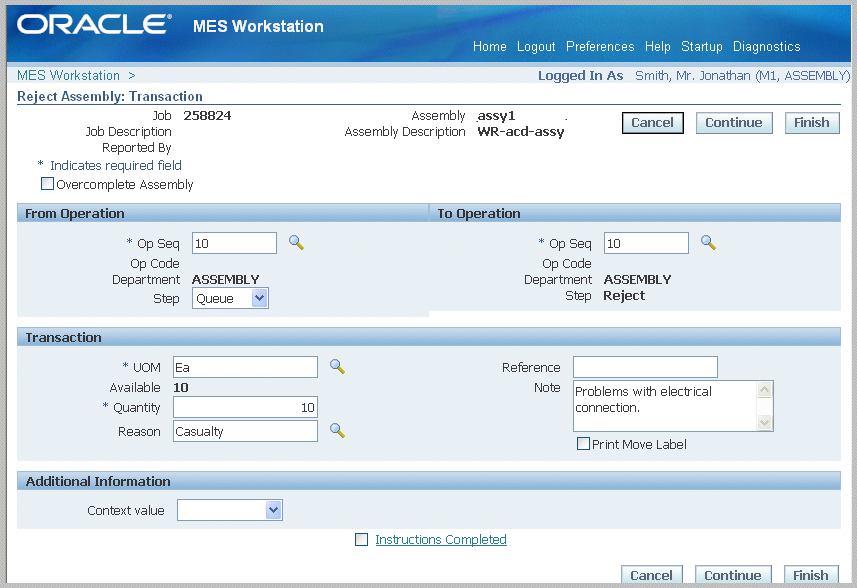
Task: Open the UOM search magnifier
Action: click(x=337, y=367)
